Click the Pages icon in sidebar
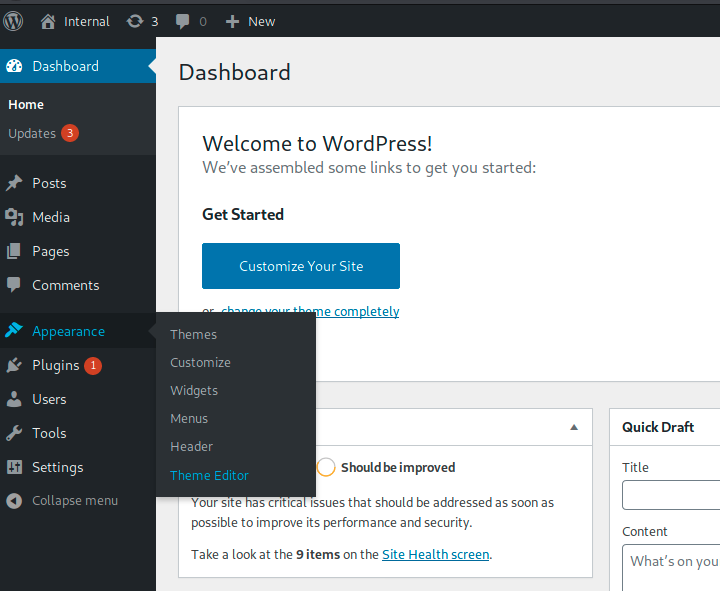720x591 pixels. (14, 251)
